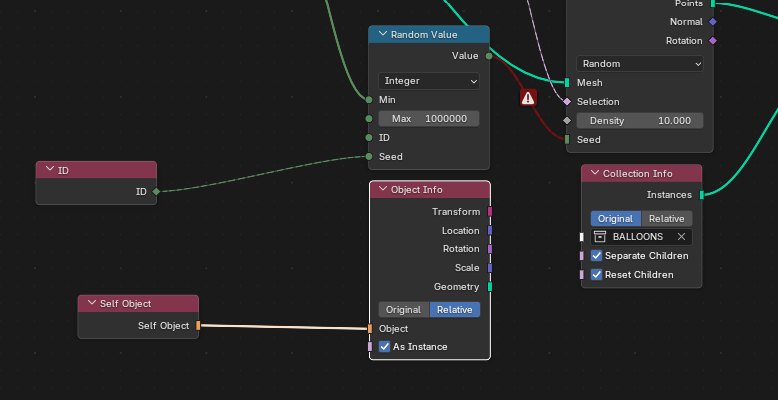Click the ID input socket of Random Value
Screen dimensions: 778x400
pos(369,137)
